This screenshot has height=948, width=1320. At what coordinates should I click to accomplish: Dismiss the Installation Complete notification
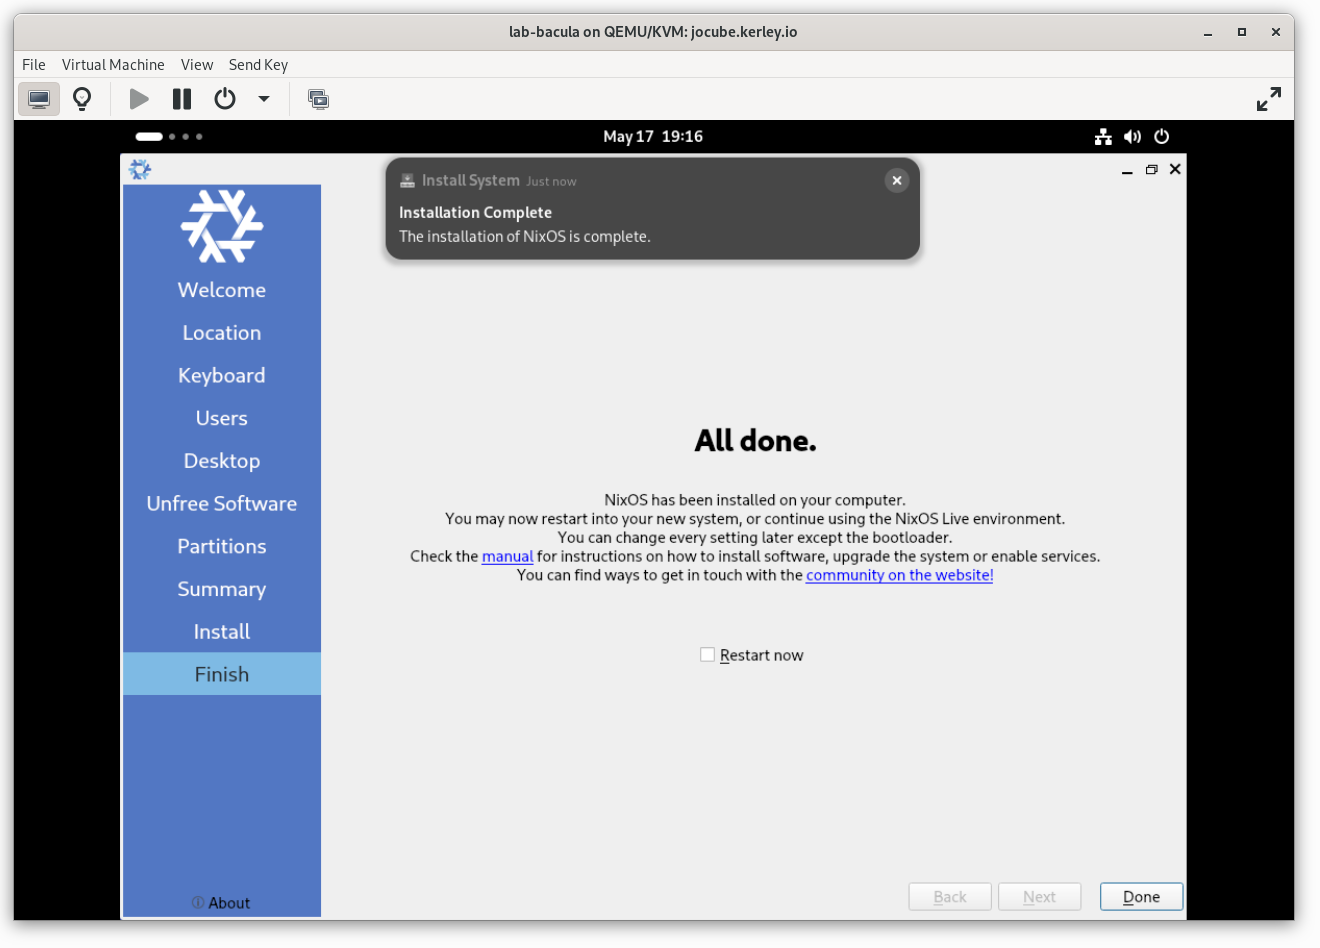pos(897,180)
